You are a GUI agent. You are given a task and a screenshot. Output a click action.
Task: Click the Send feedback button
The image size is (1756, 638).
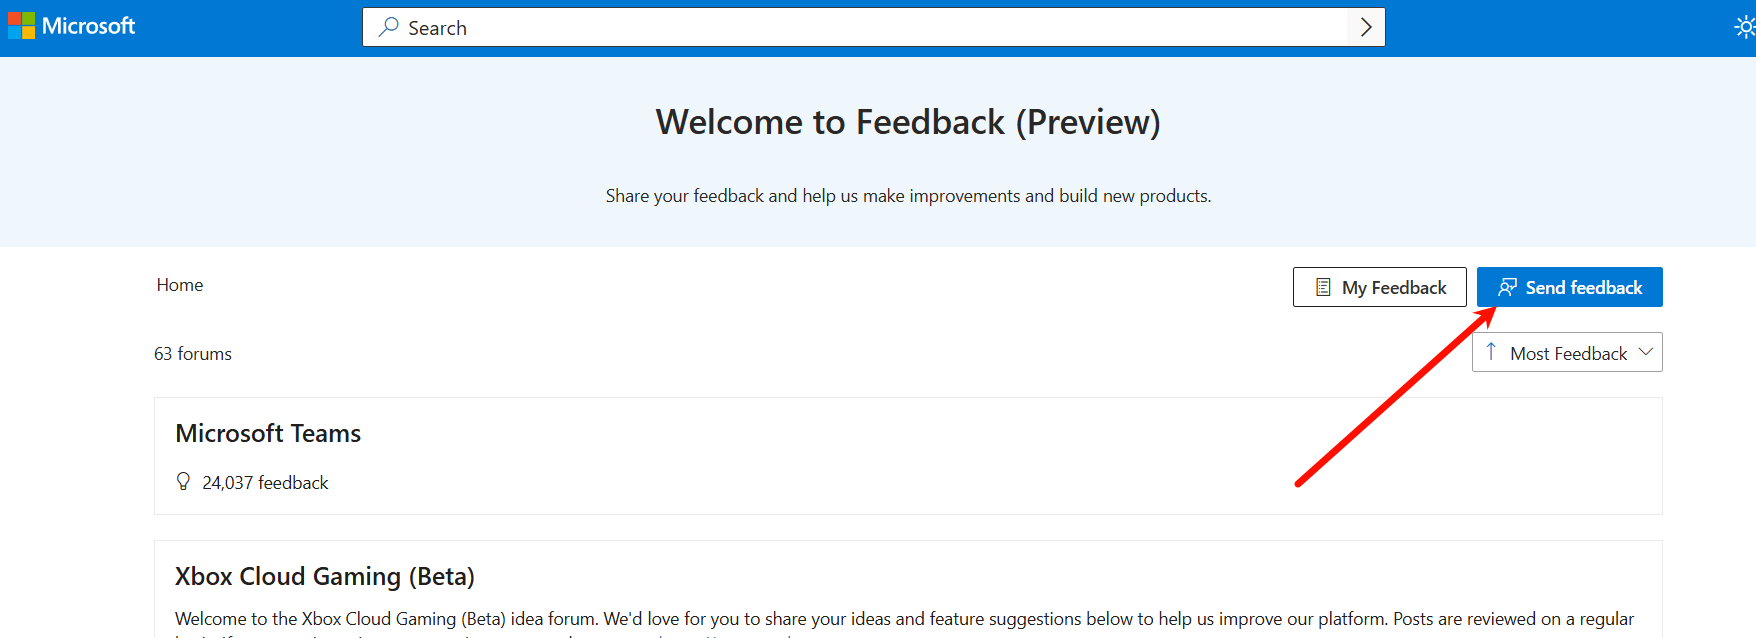click(x=1569, y=287)
